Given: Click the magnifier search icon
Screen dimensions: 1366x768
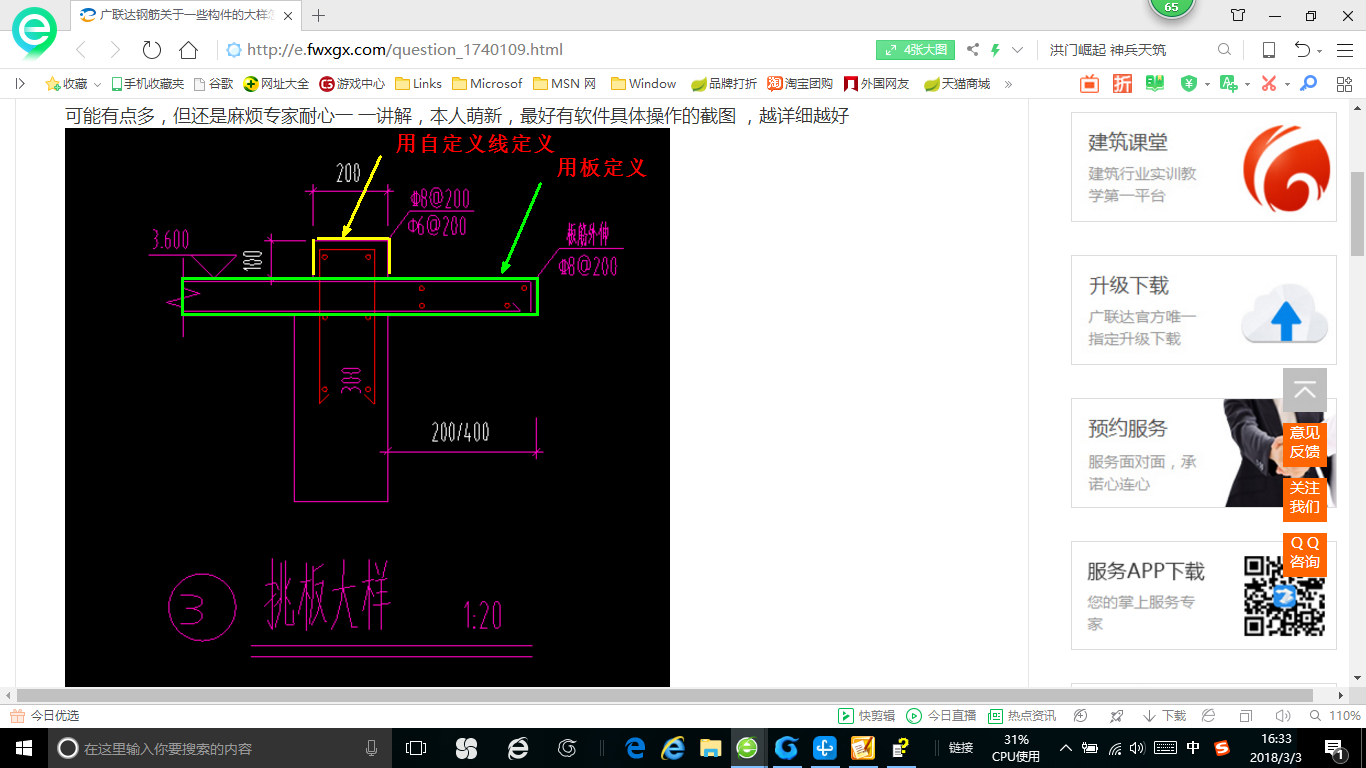Looking at the screenshot, I should tap(1224, 50).
